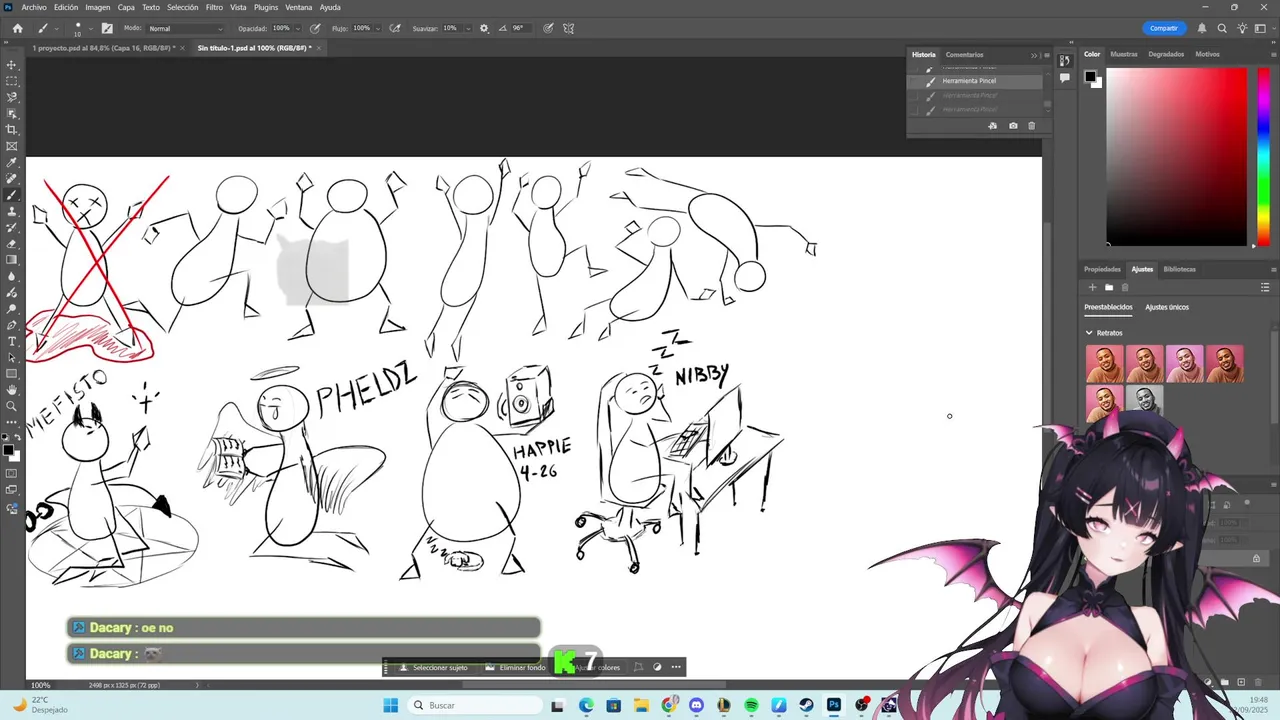
Task: Delete current history state trash icon
Action: [x=1032, y=126]
